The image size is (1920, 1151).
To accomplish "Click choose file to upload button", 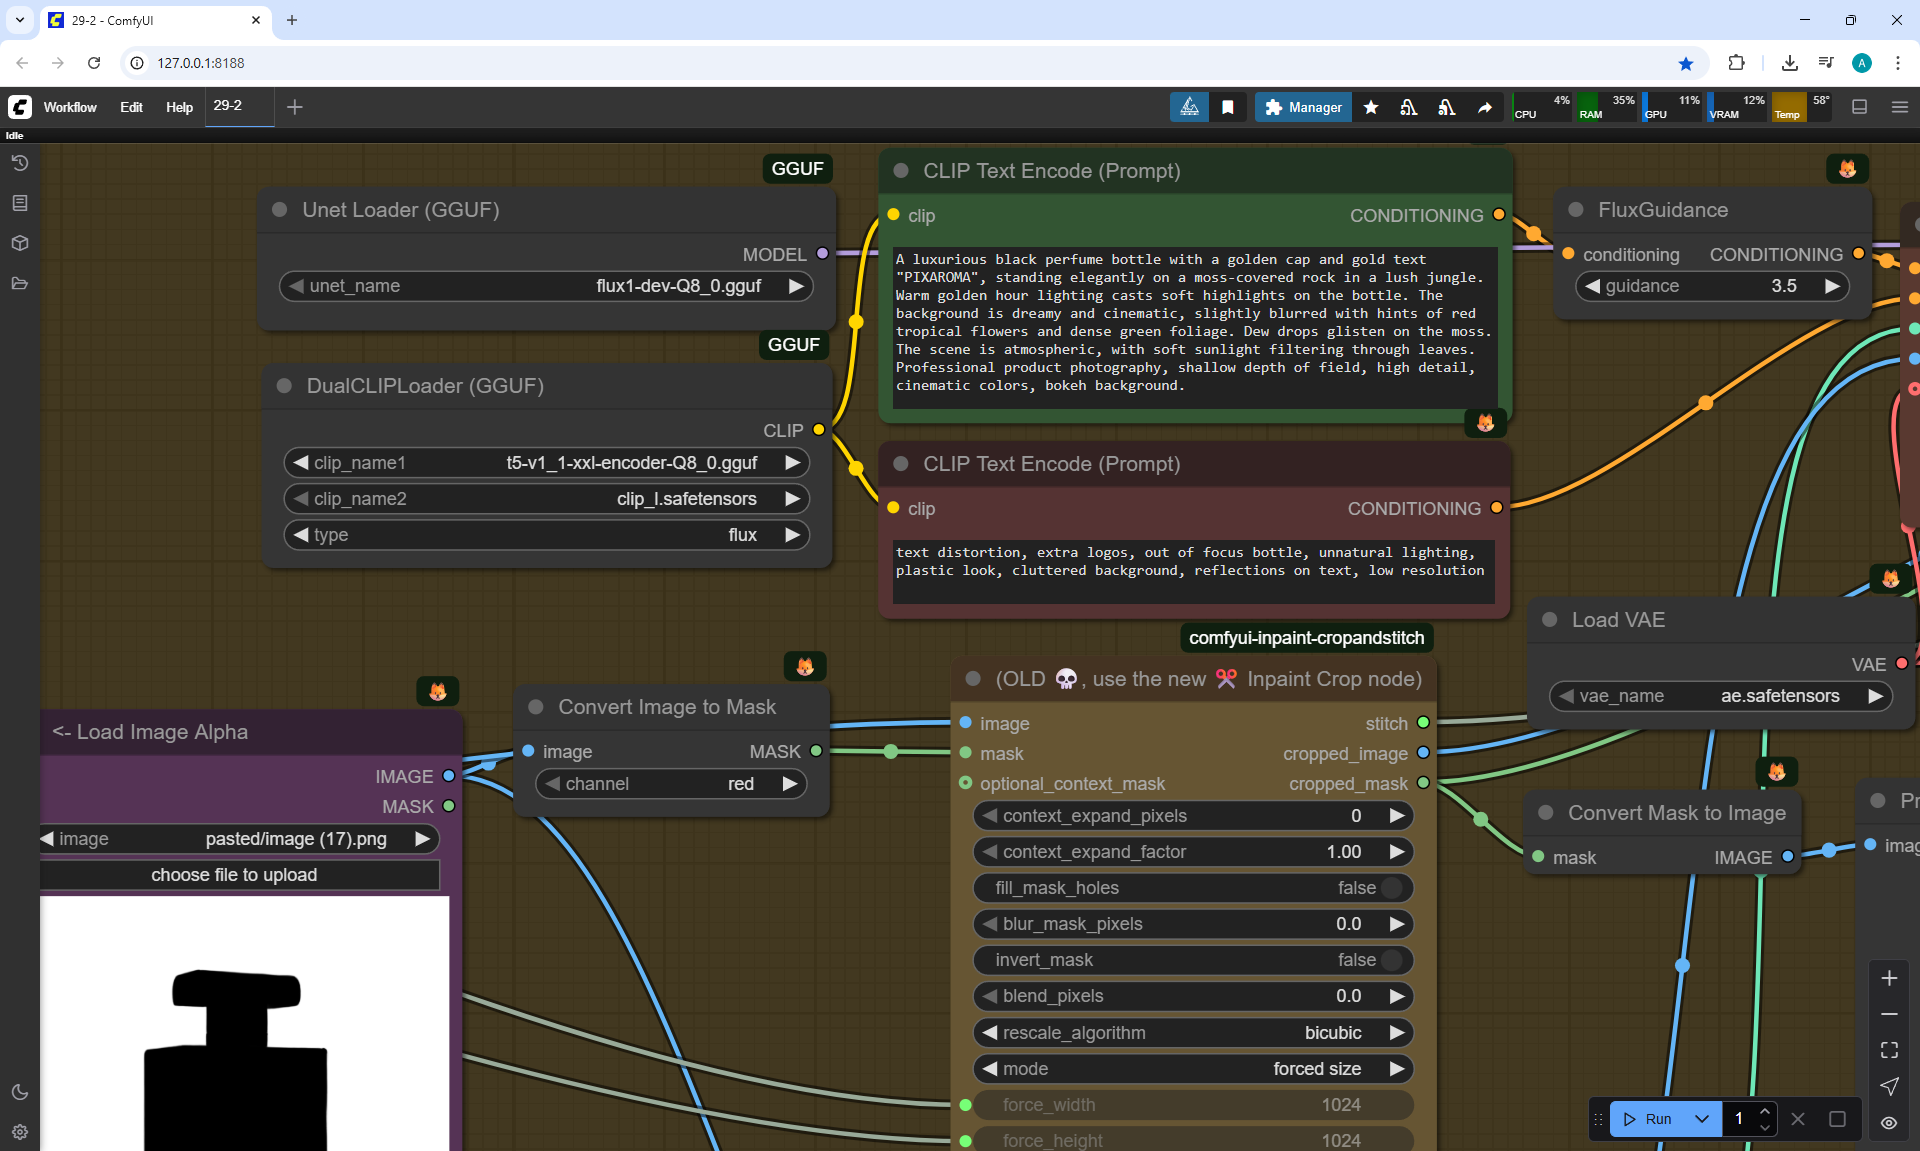I will click(x=234, y=875).
